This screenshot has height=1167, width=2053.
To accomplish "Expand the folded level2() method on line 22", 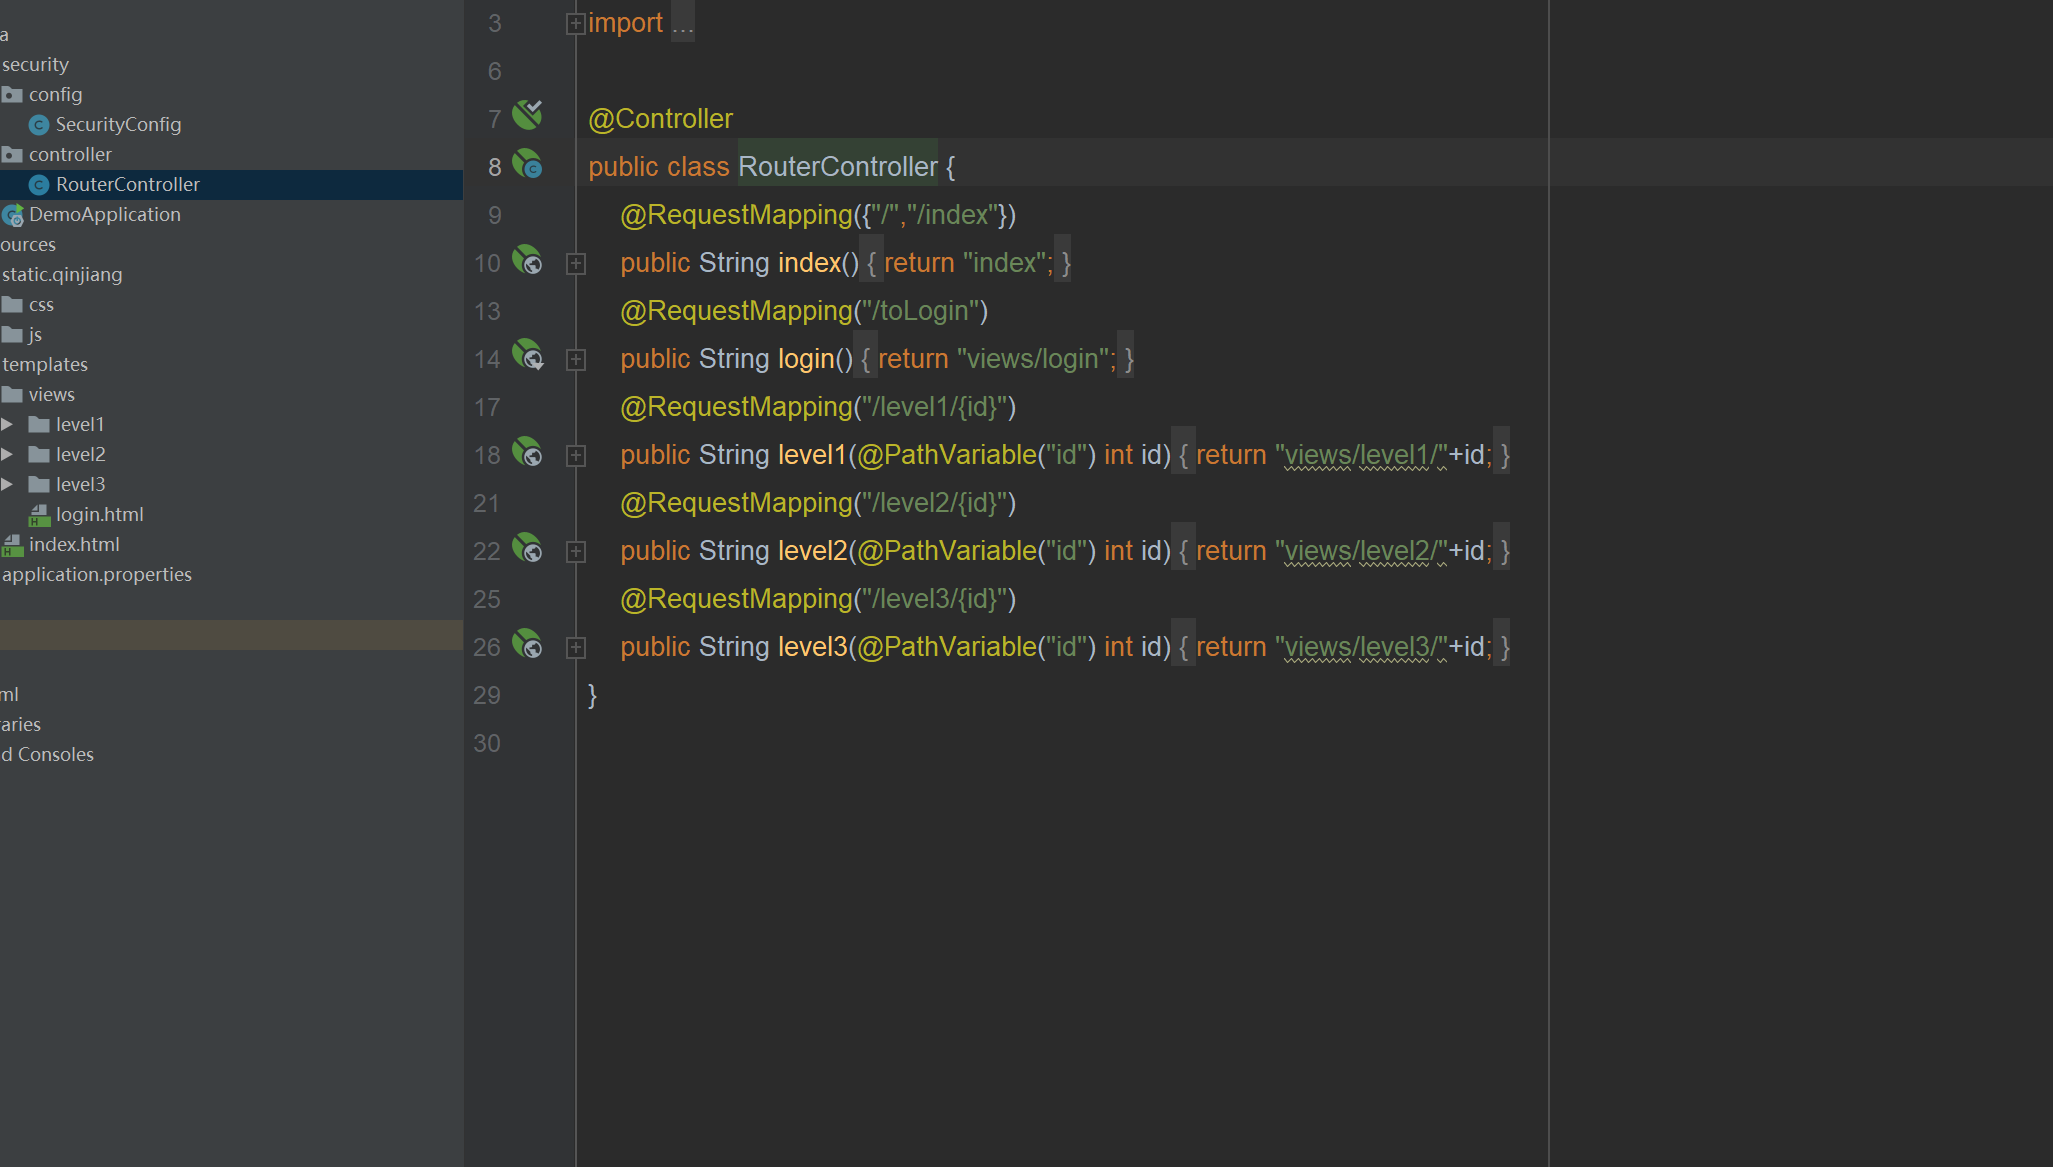I will pyautogui.click(x=575, y=552).
